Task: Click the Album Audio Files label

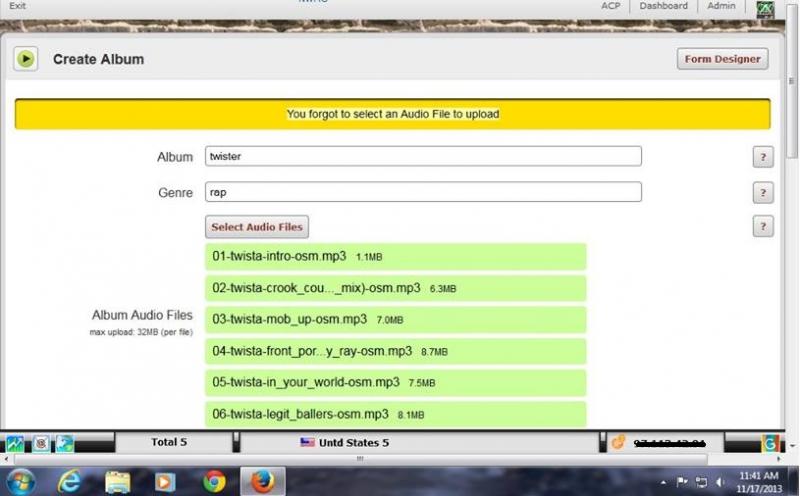Action: (142, 315)
